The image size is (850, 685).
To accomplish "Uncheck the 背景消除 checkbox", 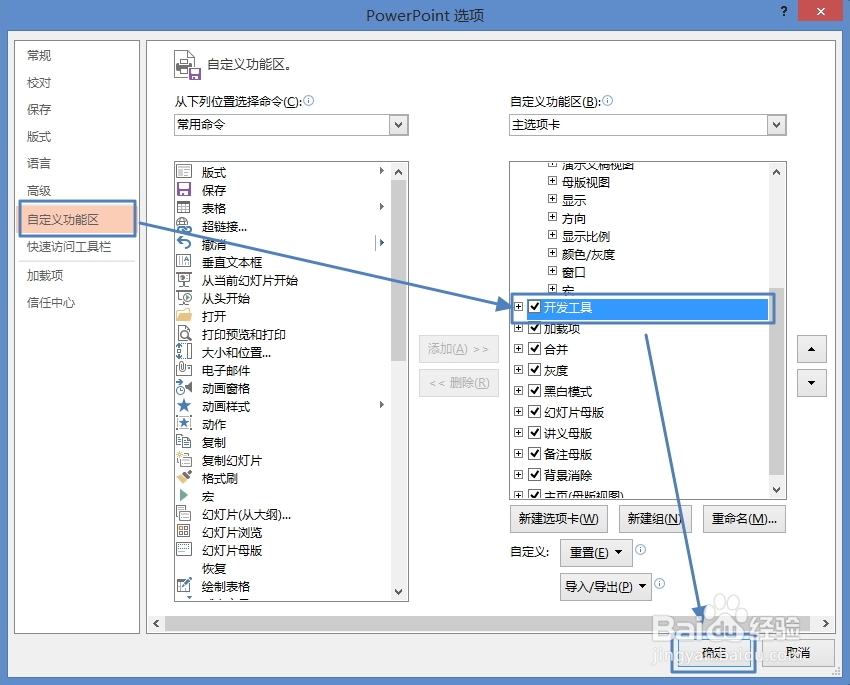I will (x=535, y=475).
